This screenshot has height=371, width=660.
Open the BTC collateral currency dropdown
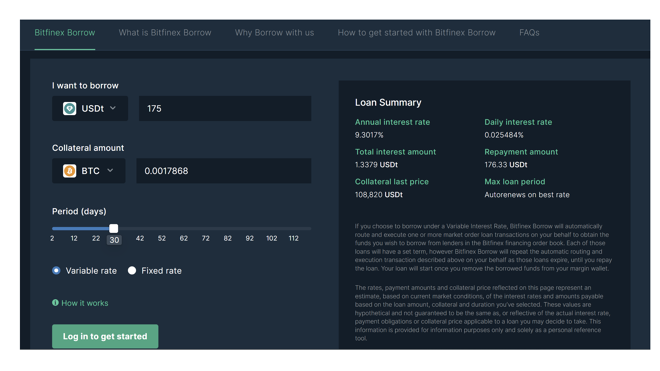click(88, 171)
